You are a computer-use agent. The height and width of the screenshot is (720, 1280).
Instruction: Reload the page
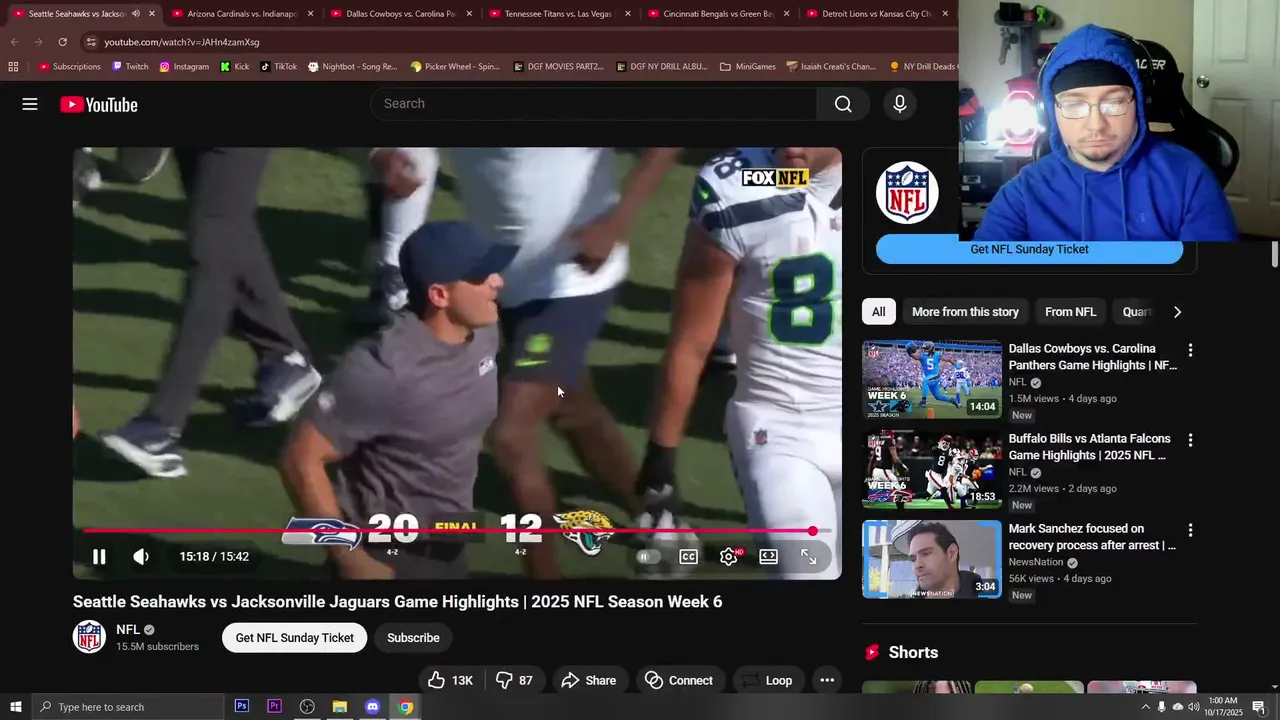click(62, 42)
